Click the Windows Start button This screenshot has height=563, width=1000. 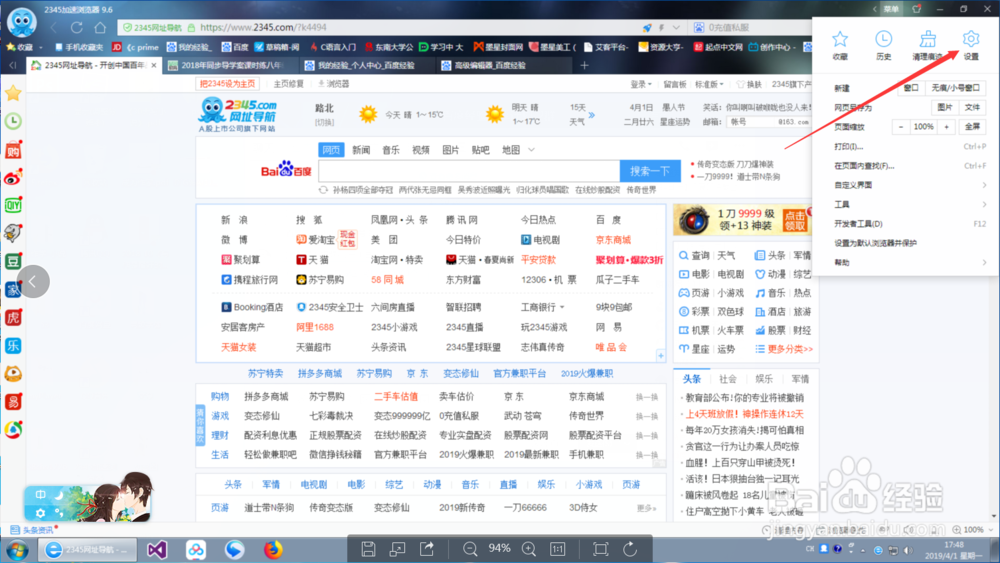pyautogui.click(x=17, y=550)
